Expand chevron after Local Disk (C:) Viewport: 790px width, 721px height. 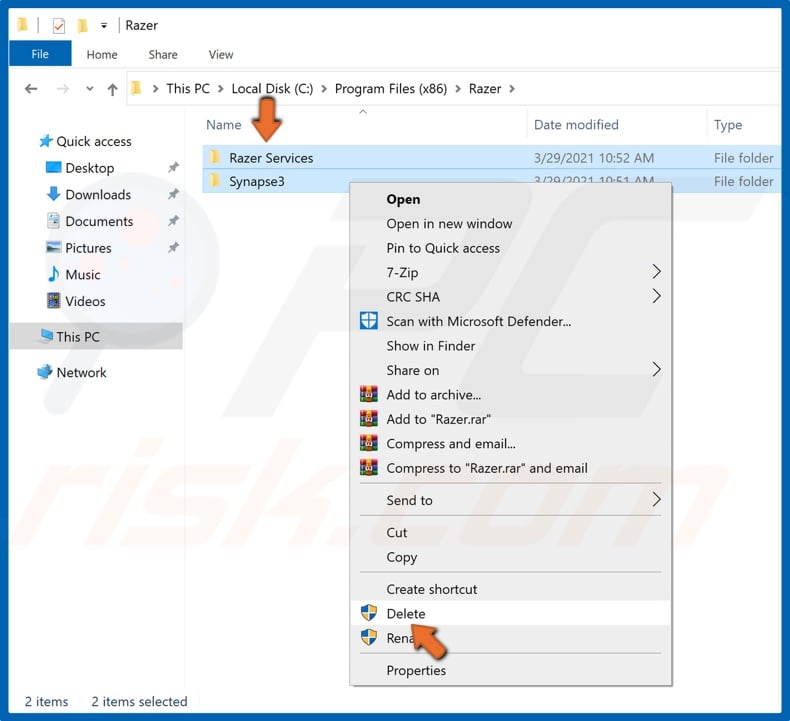324,89
